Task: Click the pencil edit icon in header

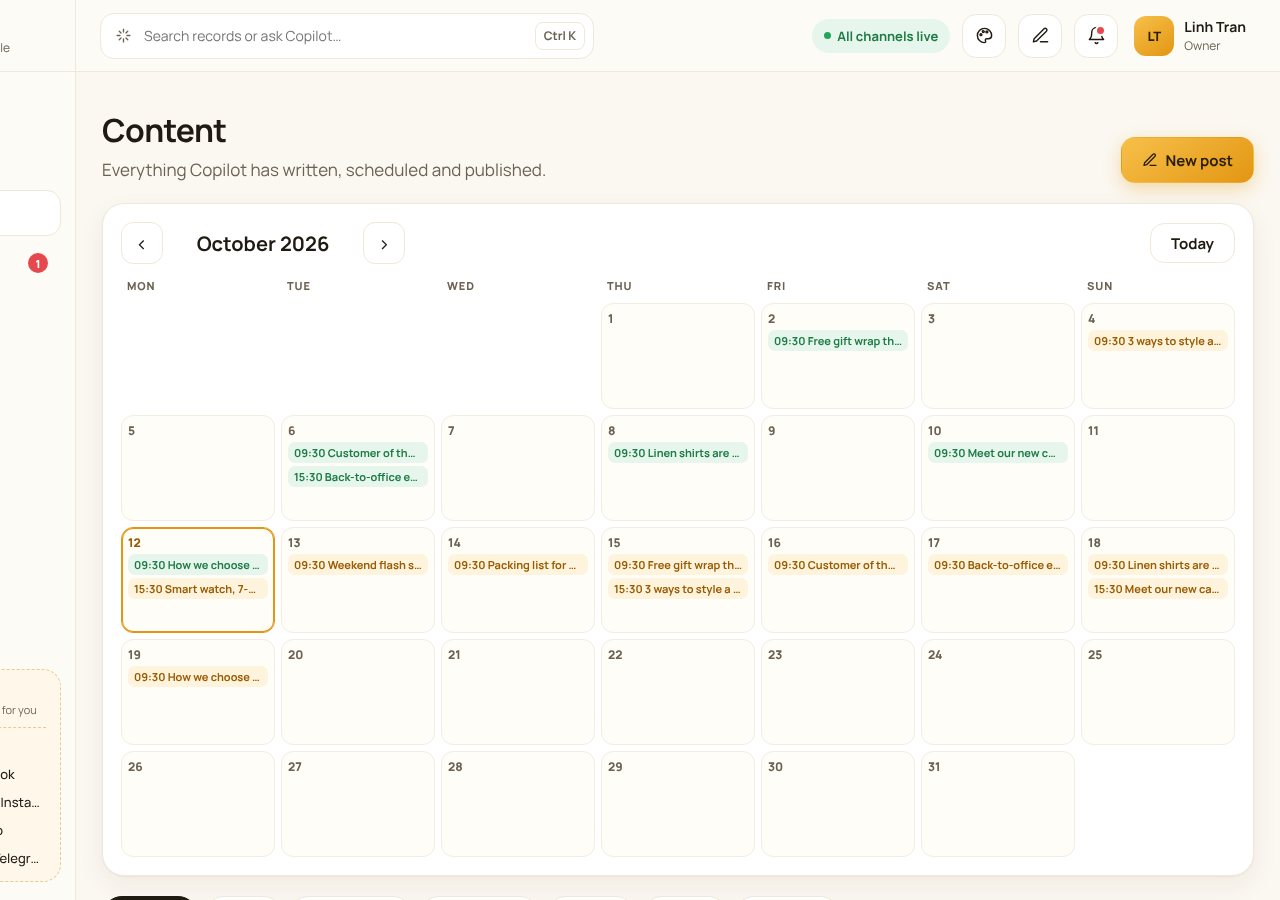Action: coord(1040,36)
